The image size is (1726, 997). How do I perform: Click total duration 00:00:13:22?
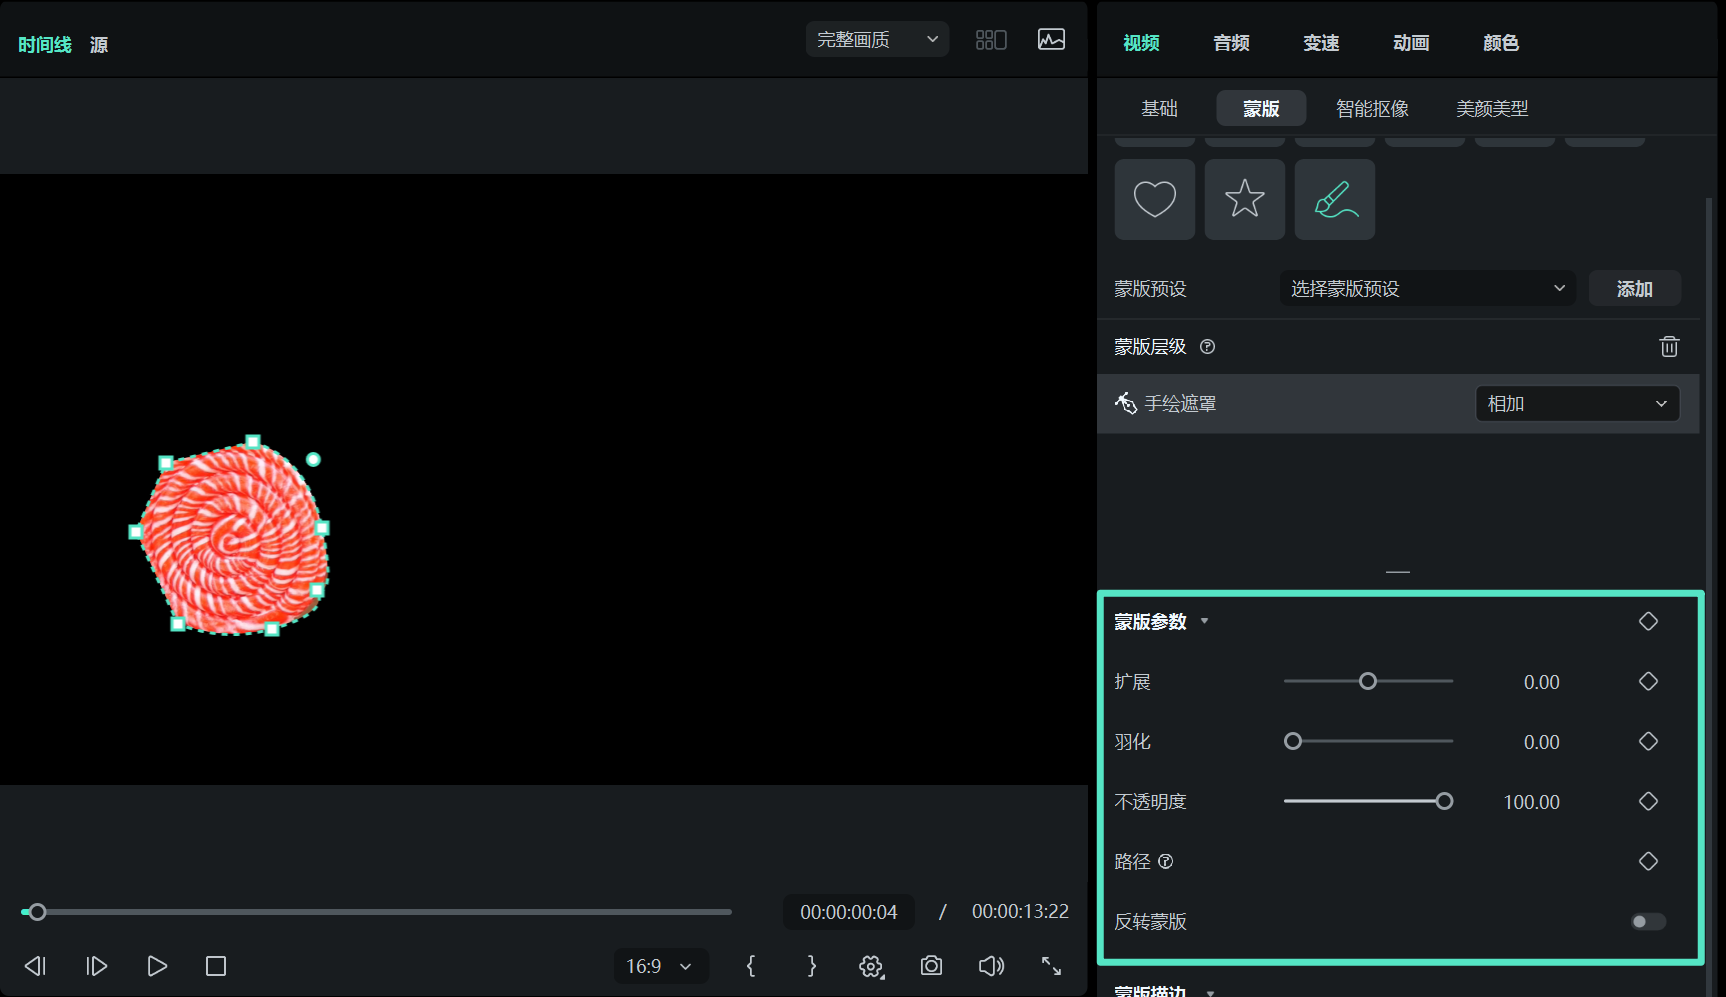point(1020,911)
